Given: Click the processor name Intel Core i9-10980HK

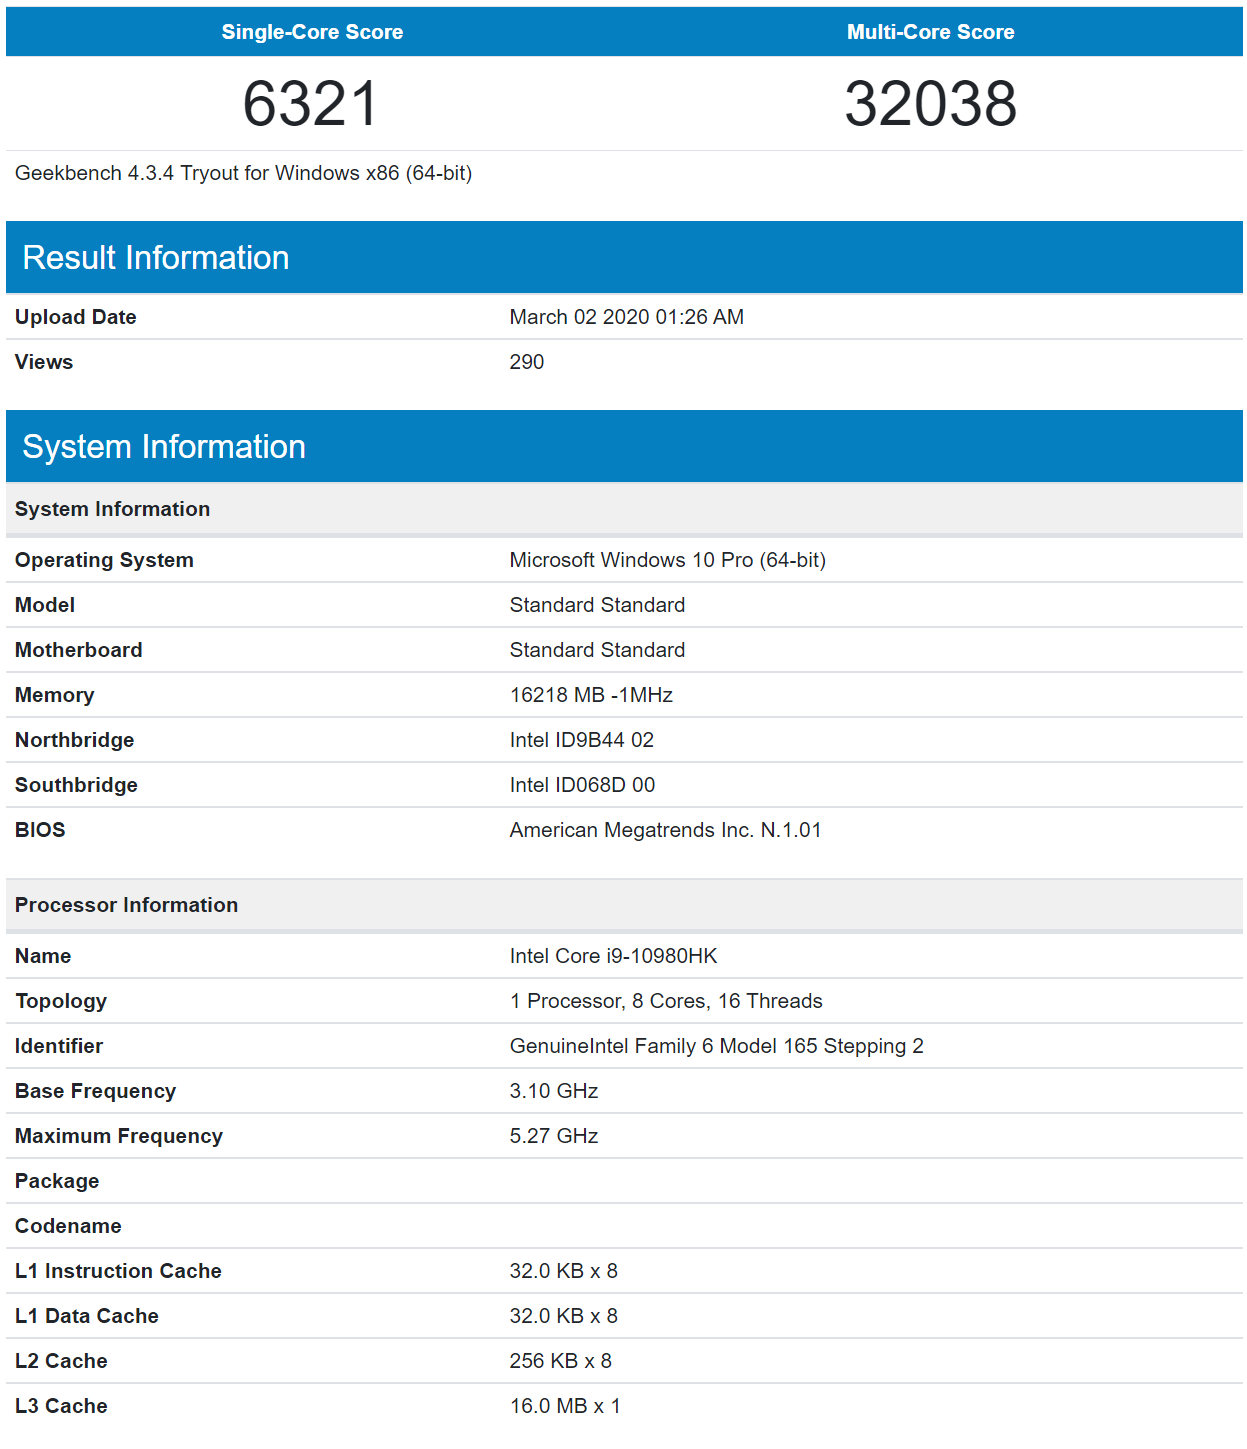Looking at the screenshot, I should pos(613,956).
